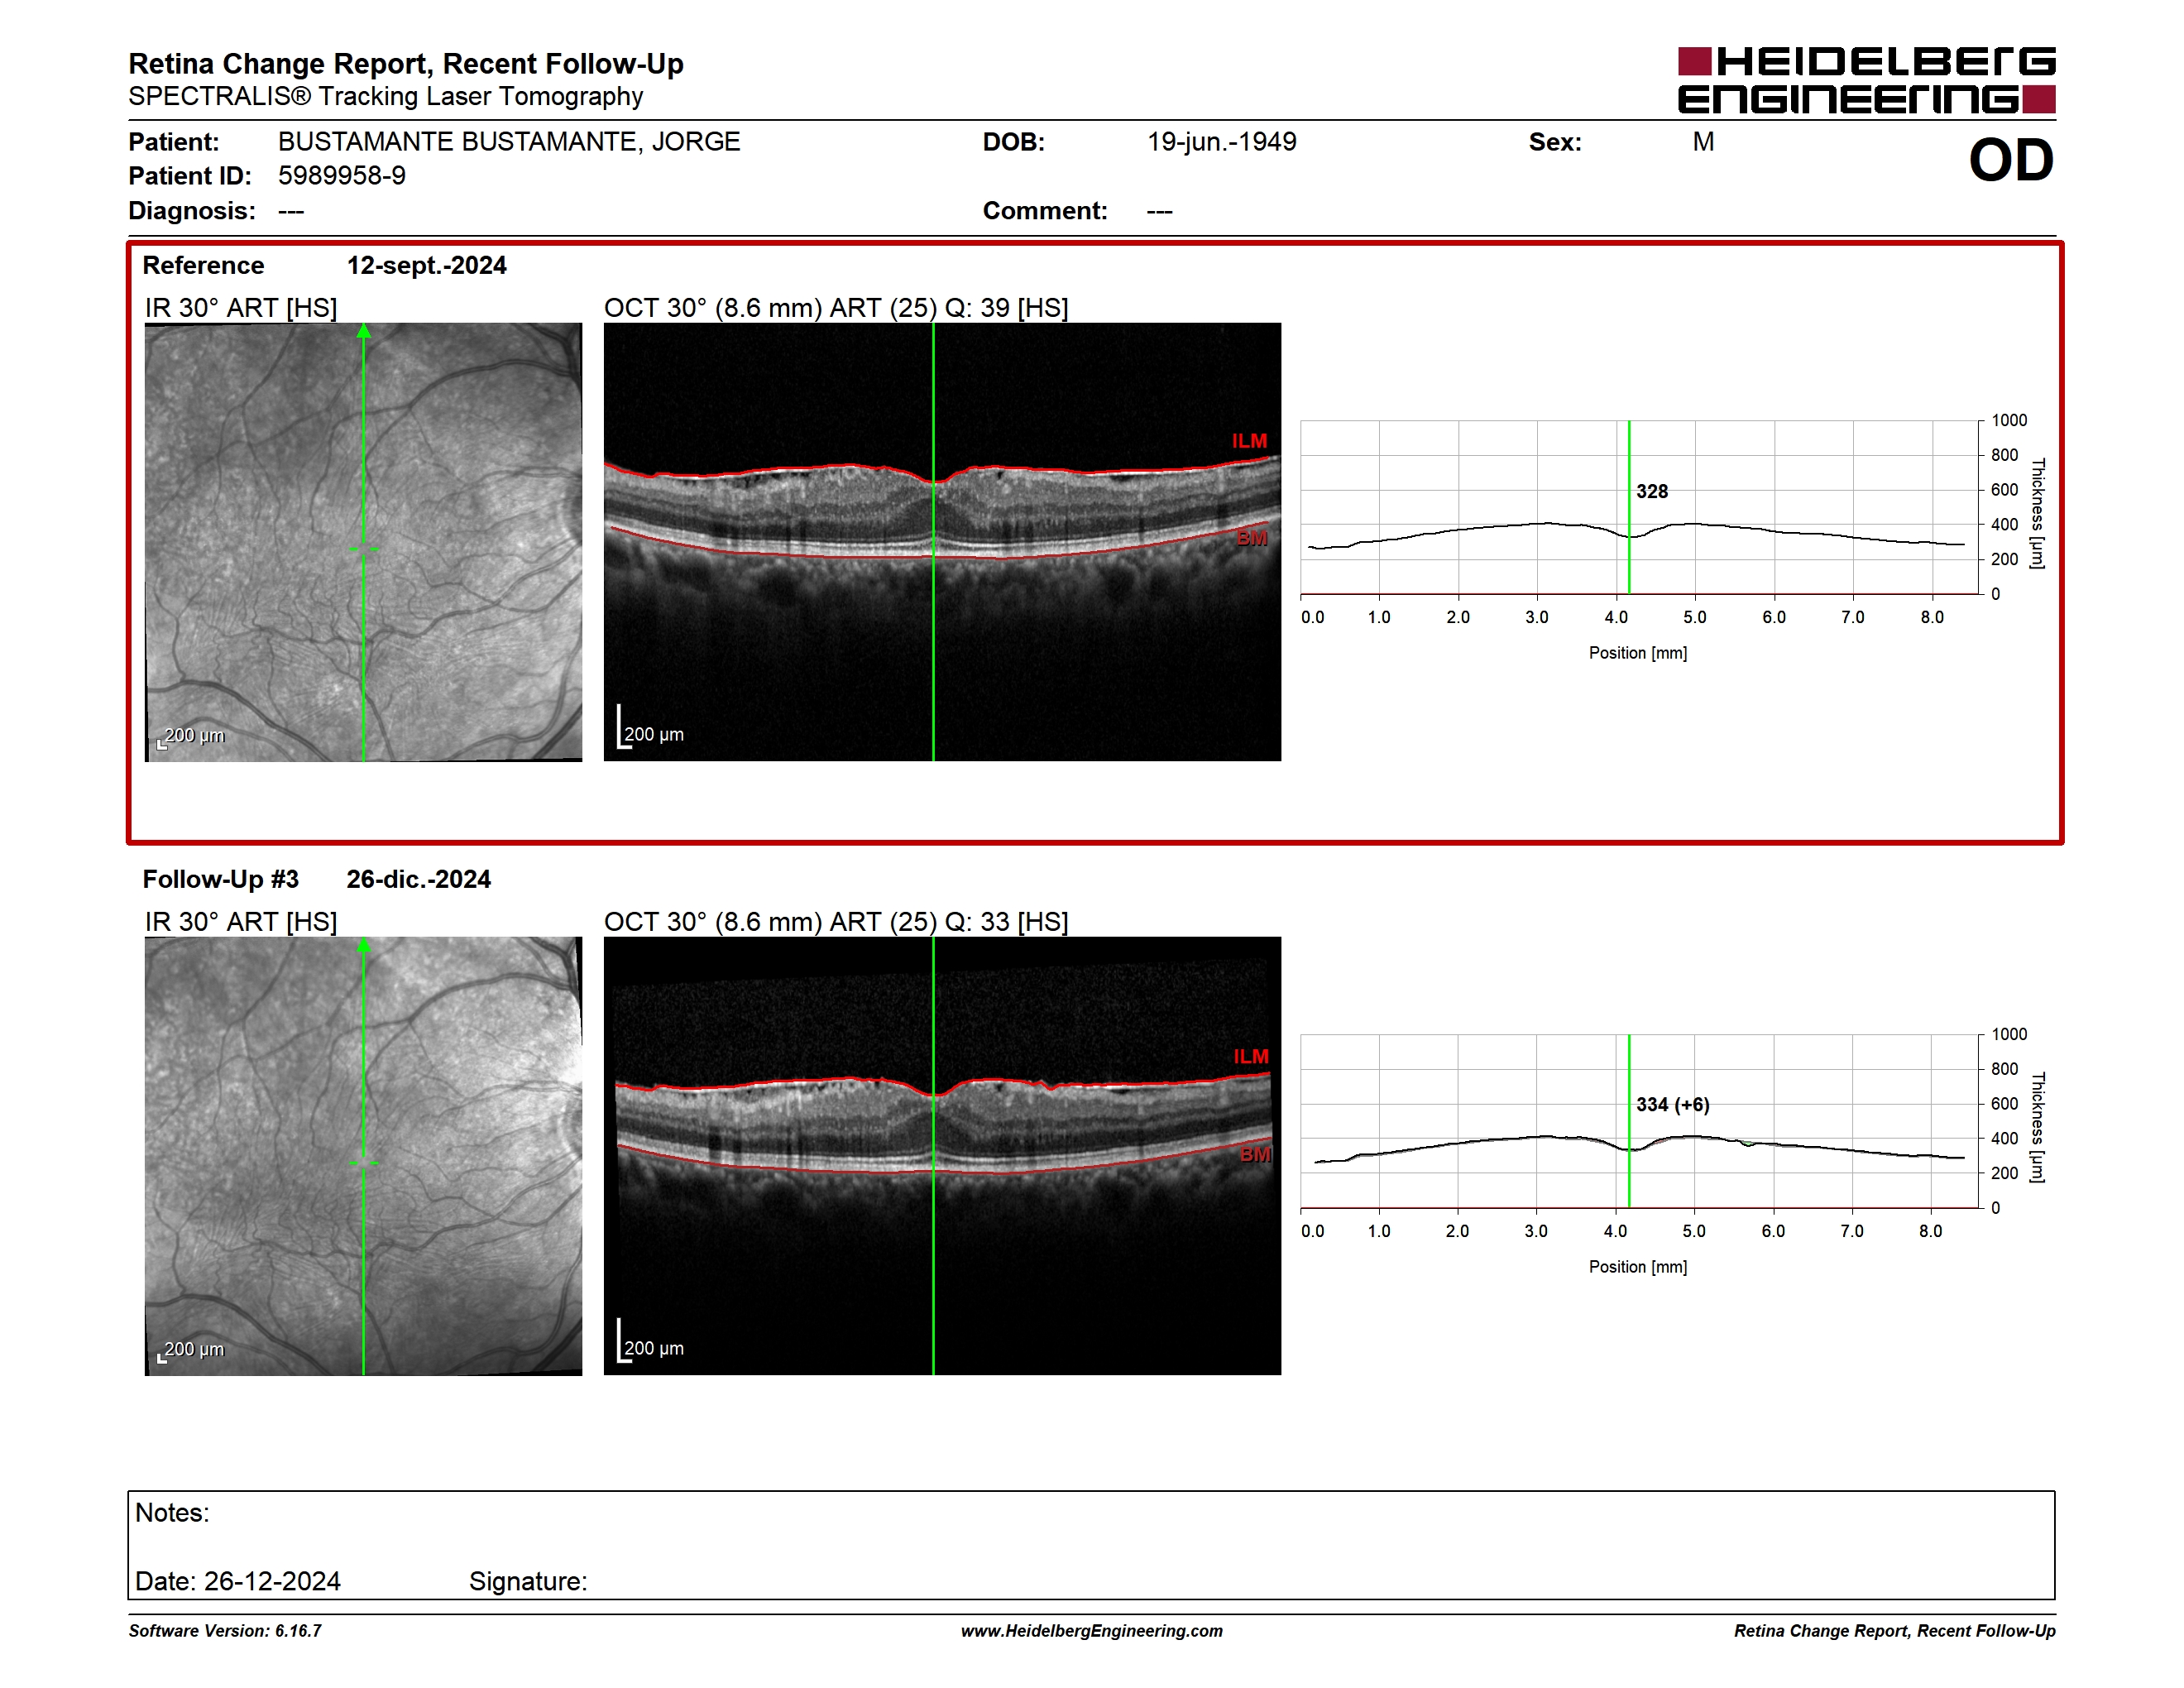The width and height of the screenshot is (2184, 1688).
Task: Click the ILM label in follow-up OCT
Action: point(1251,1057)
